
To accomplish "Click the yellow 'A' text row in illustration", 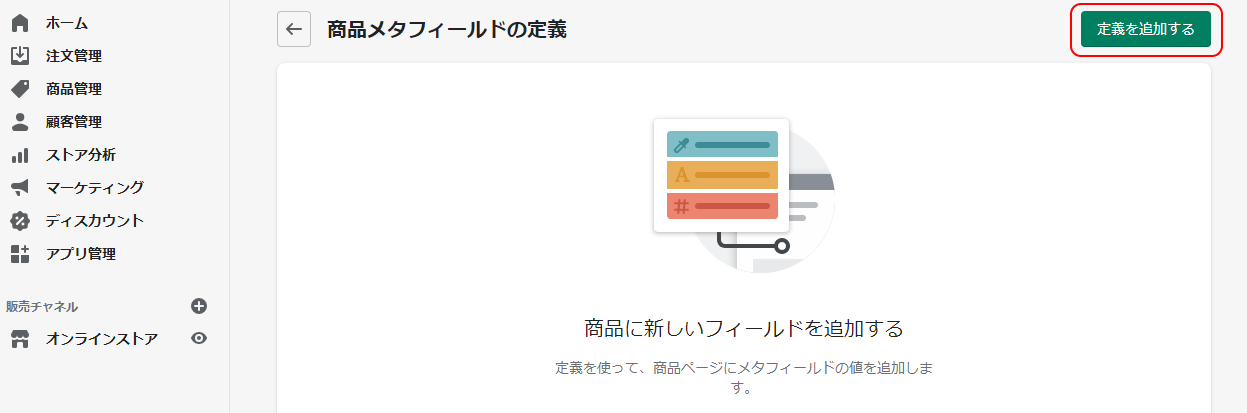I will click(x=722, y=175).
